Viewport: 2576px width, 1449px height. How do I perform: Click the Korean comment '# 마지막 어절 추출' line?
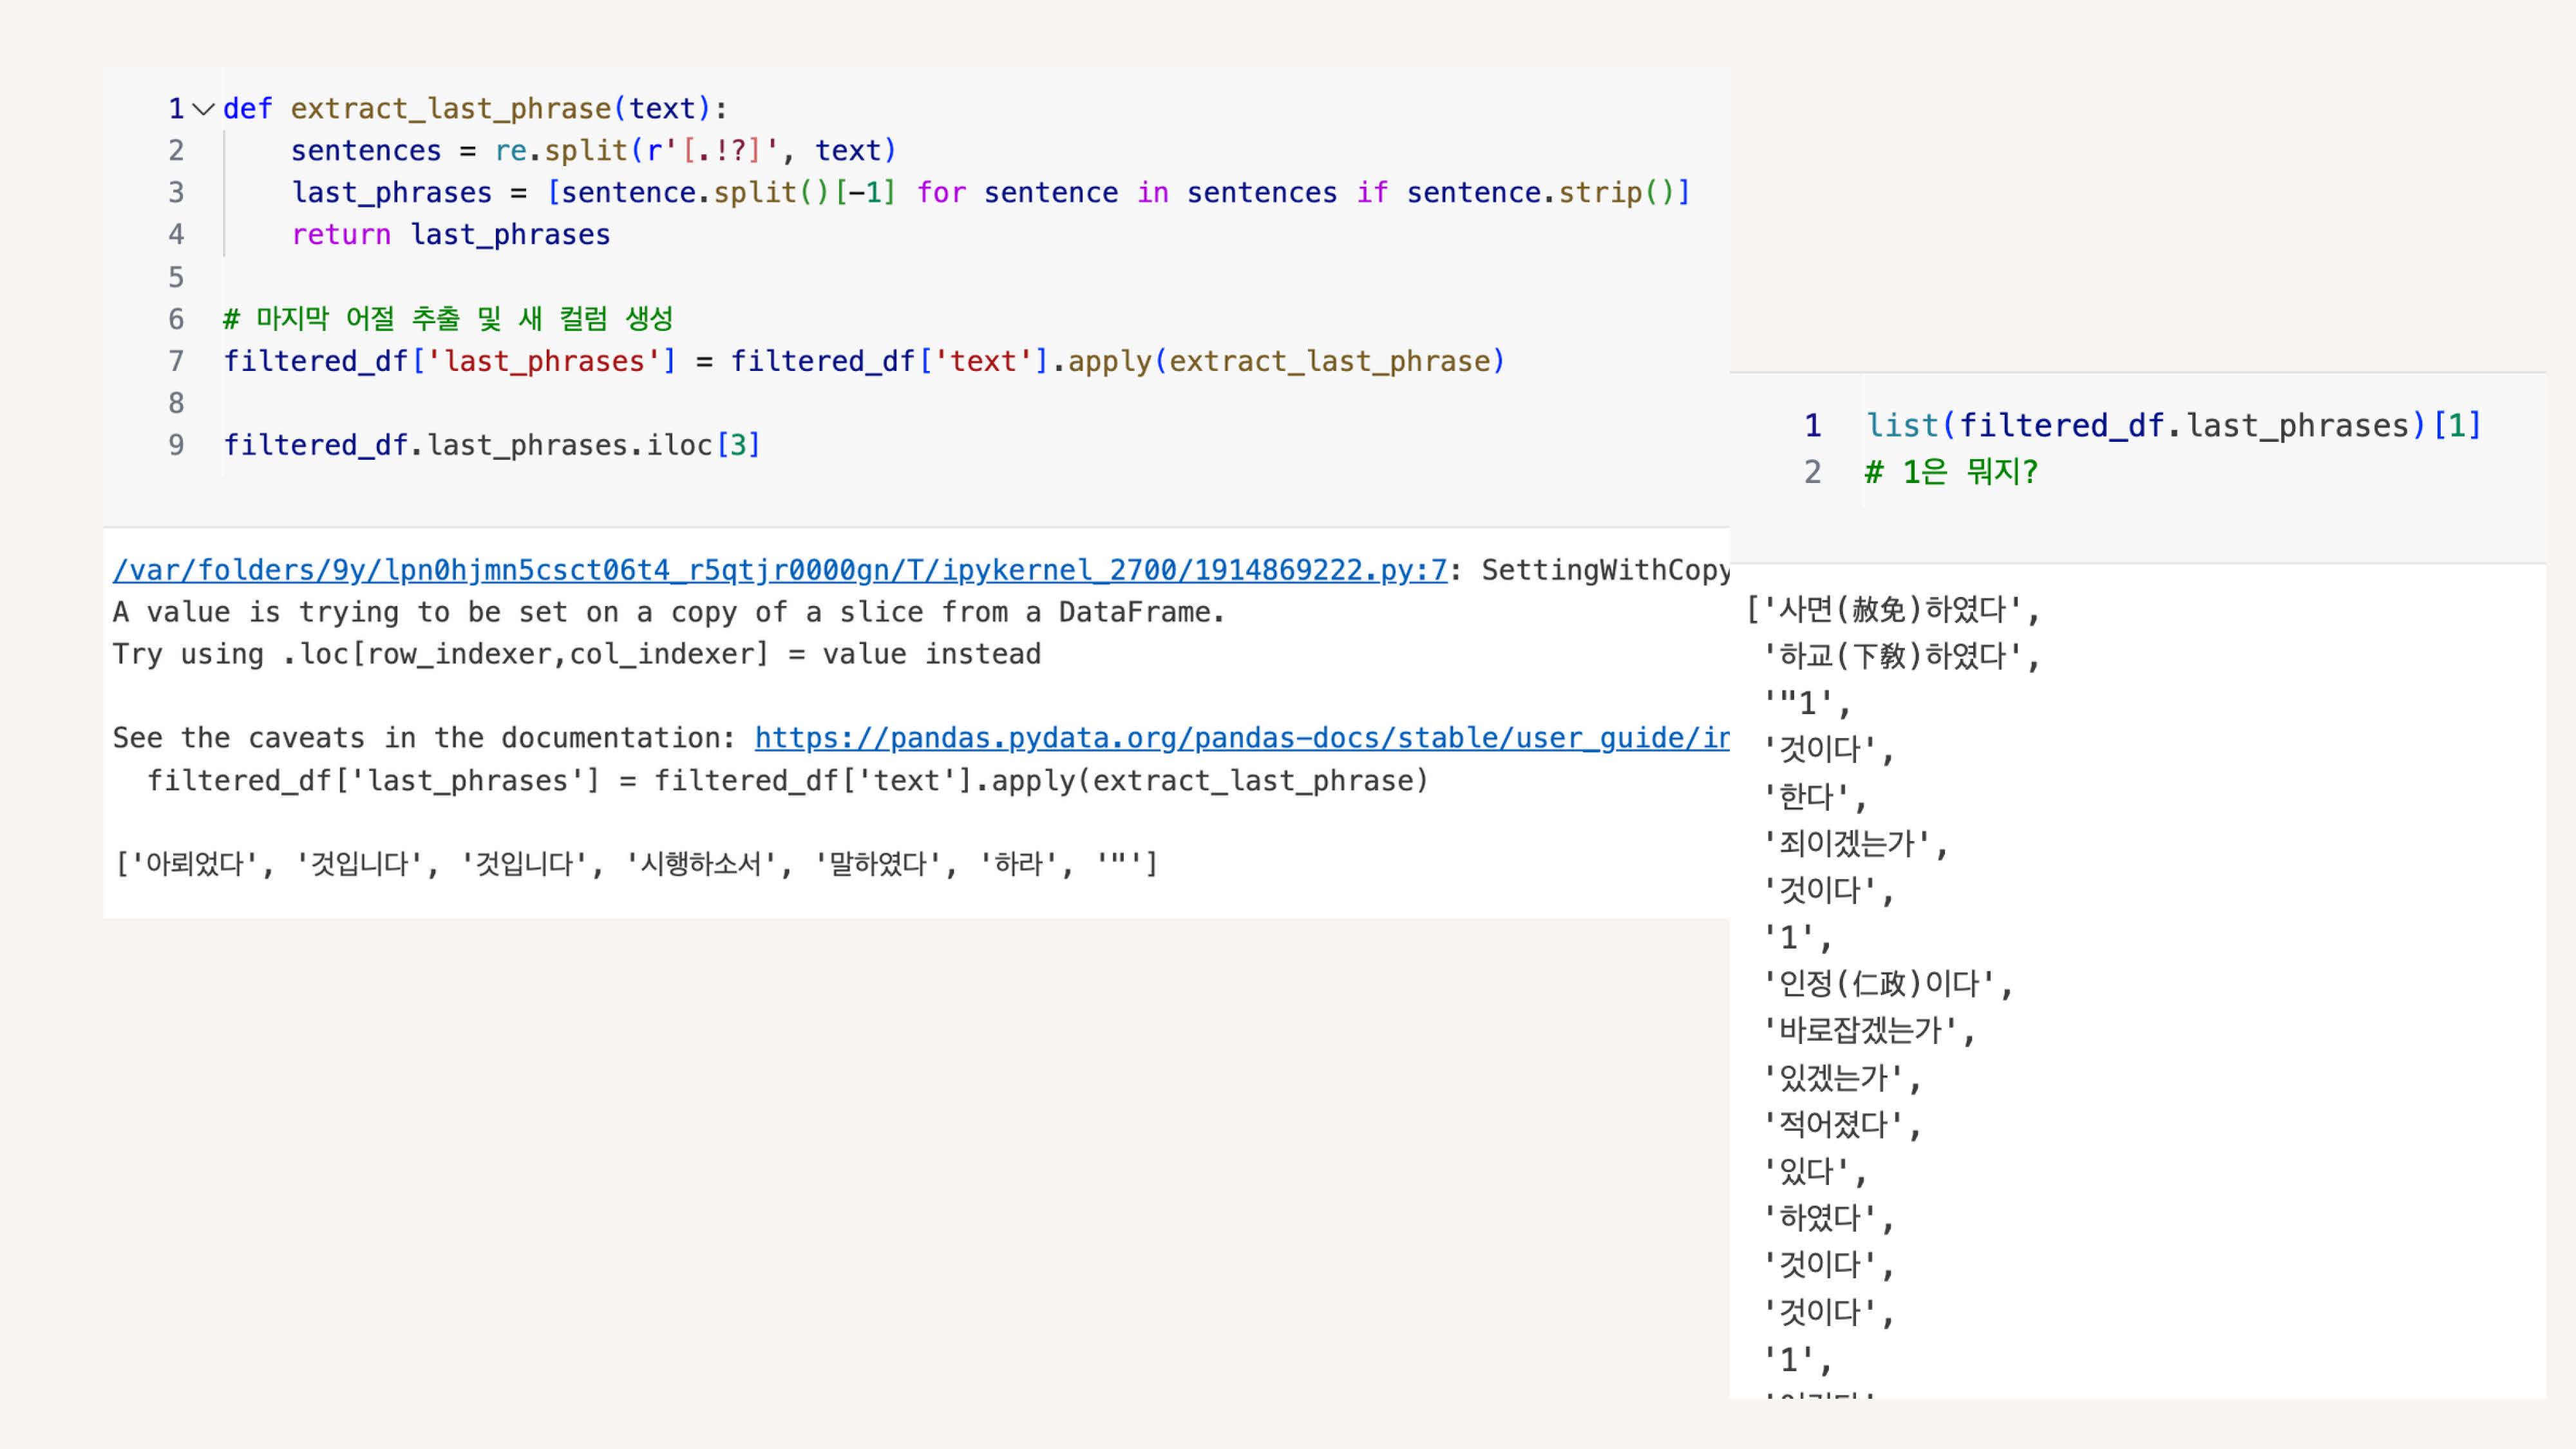click(448, 319)
